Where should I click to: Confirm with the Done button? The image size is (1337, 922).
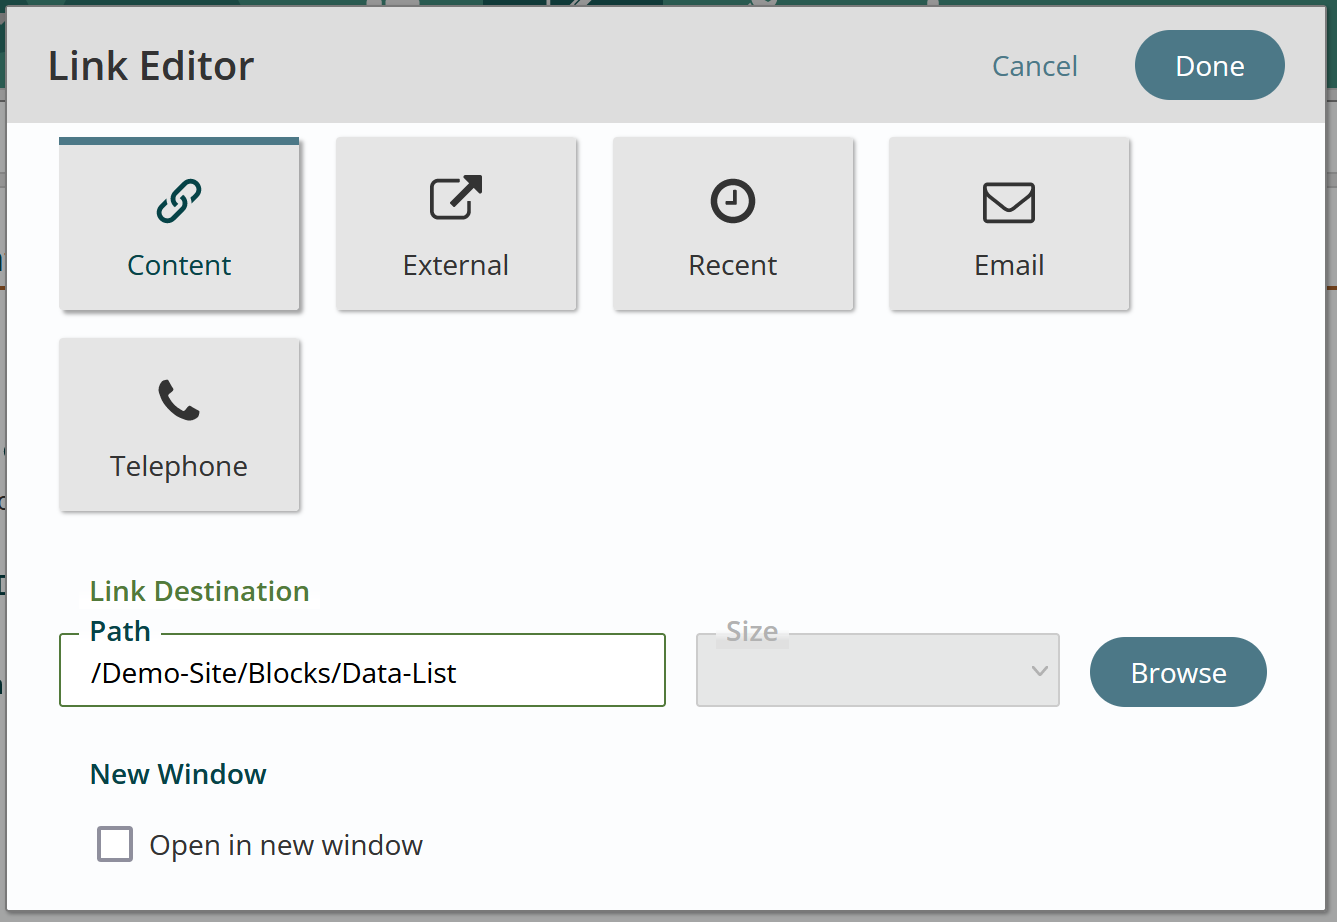(1210, 65)
